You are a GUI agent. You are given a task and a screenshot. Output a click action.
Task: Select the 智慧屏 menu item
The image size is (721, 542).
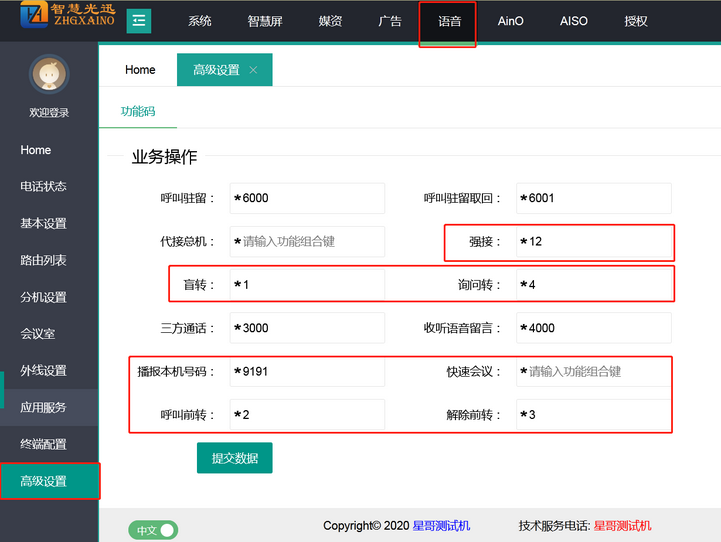[x=265, y=21]
